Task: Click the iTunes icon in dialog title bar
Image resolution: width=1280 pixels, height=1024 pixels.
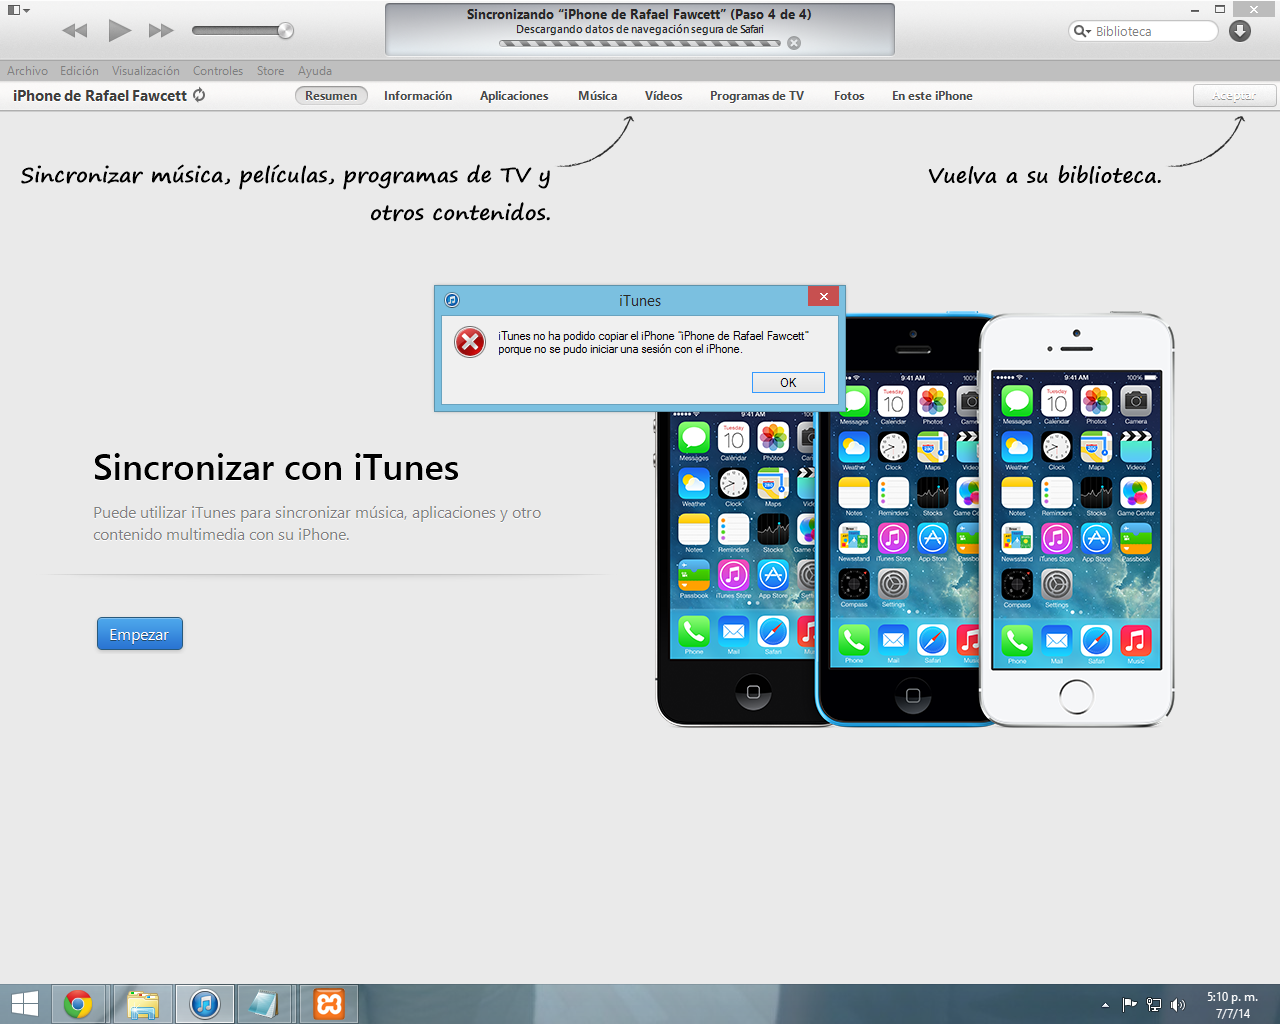Action: coord(452,300)
